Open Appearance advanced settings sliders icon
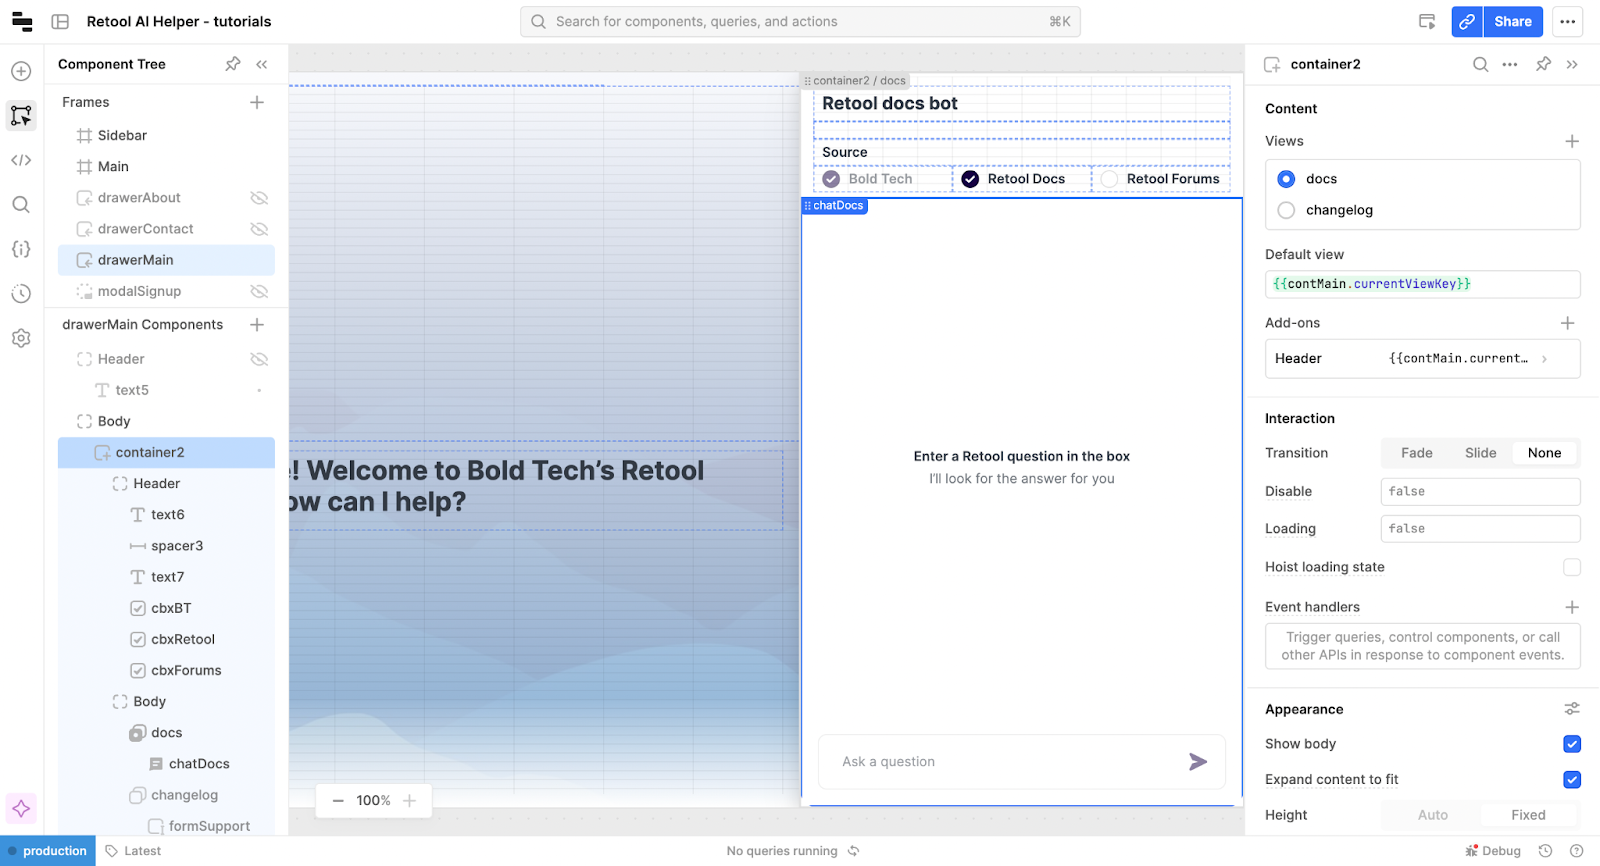 1572,709
